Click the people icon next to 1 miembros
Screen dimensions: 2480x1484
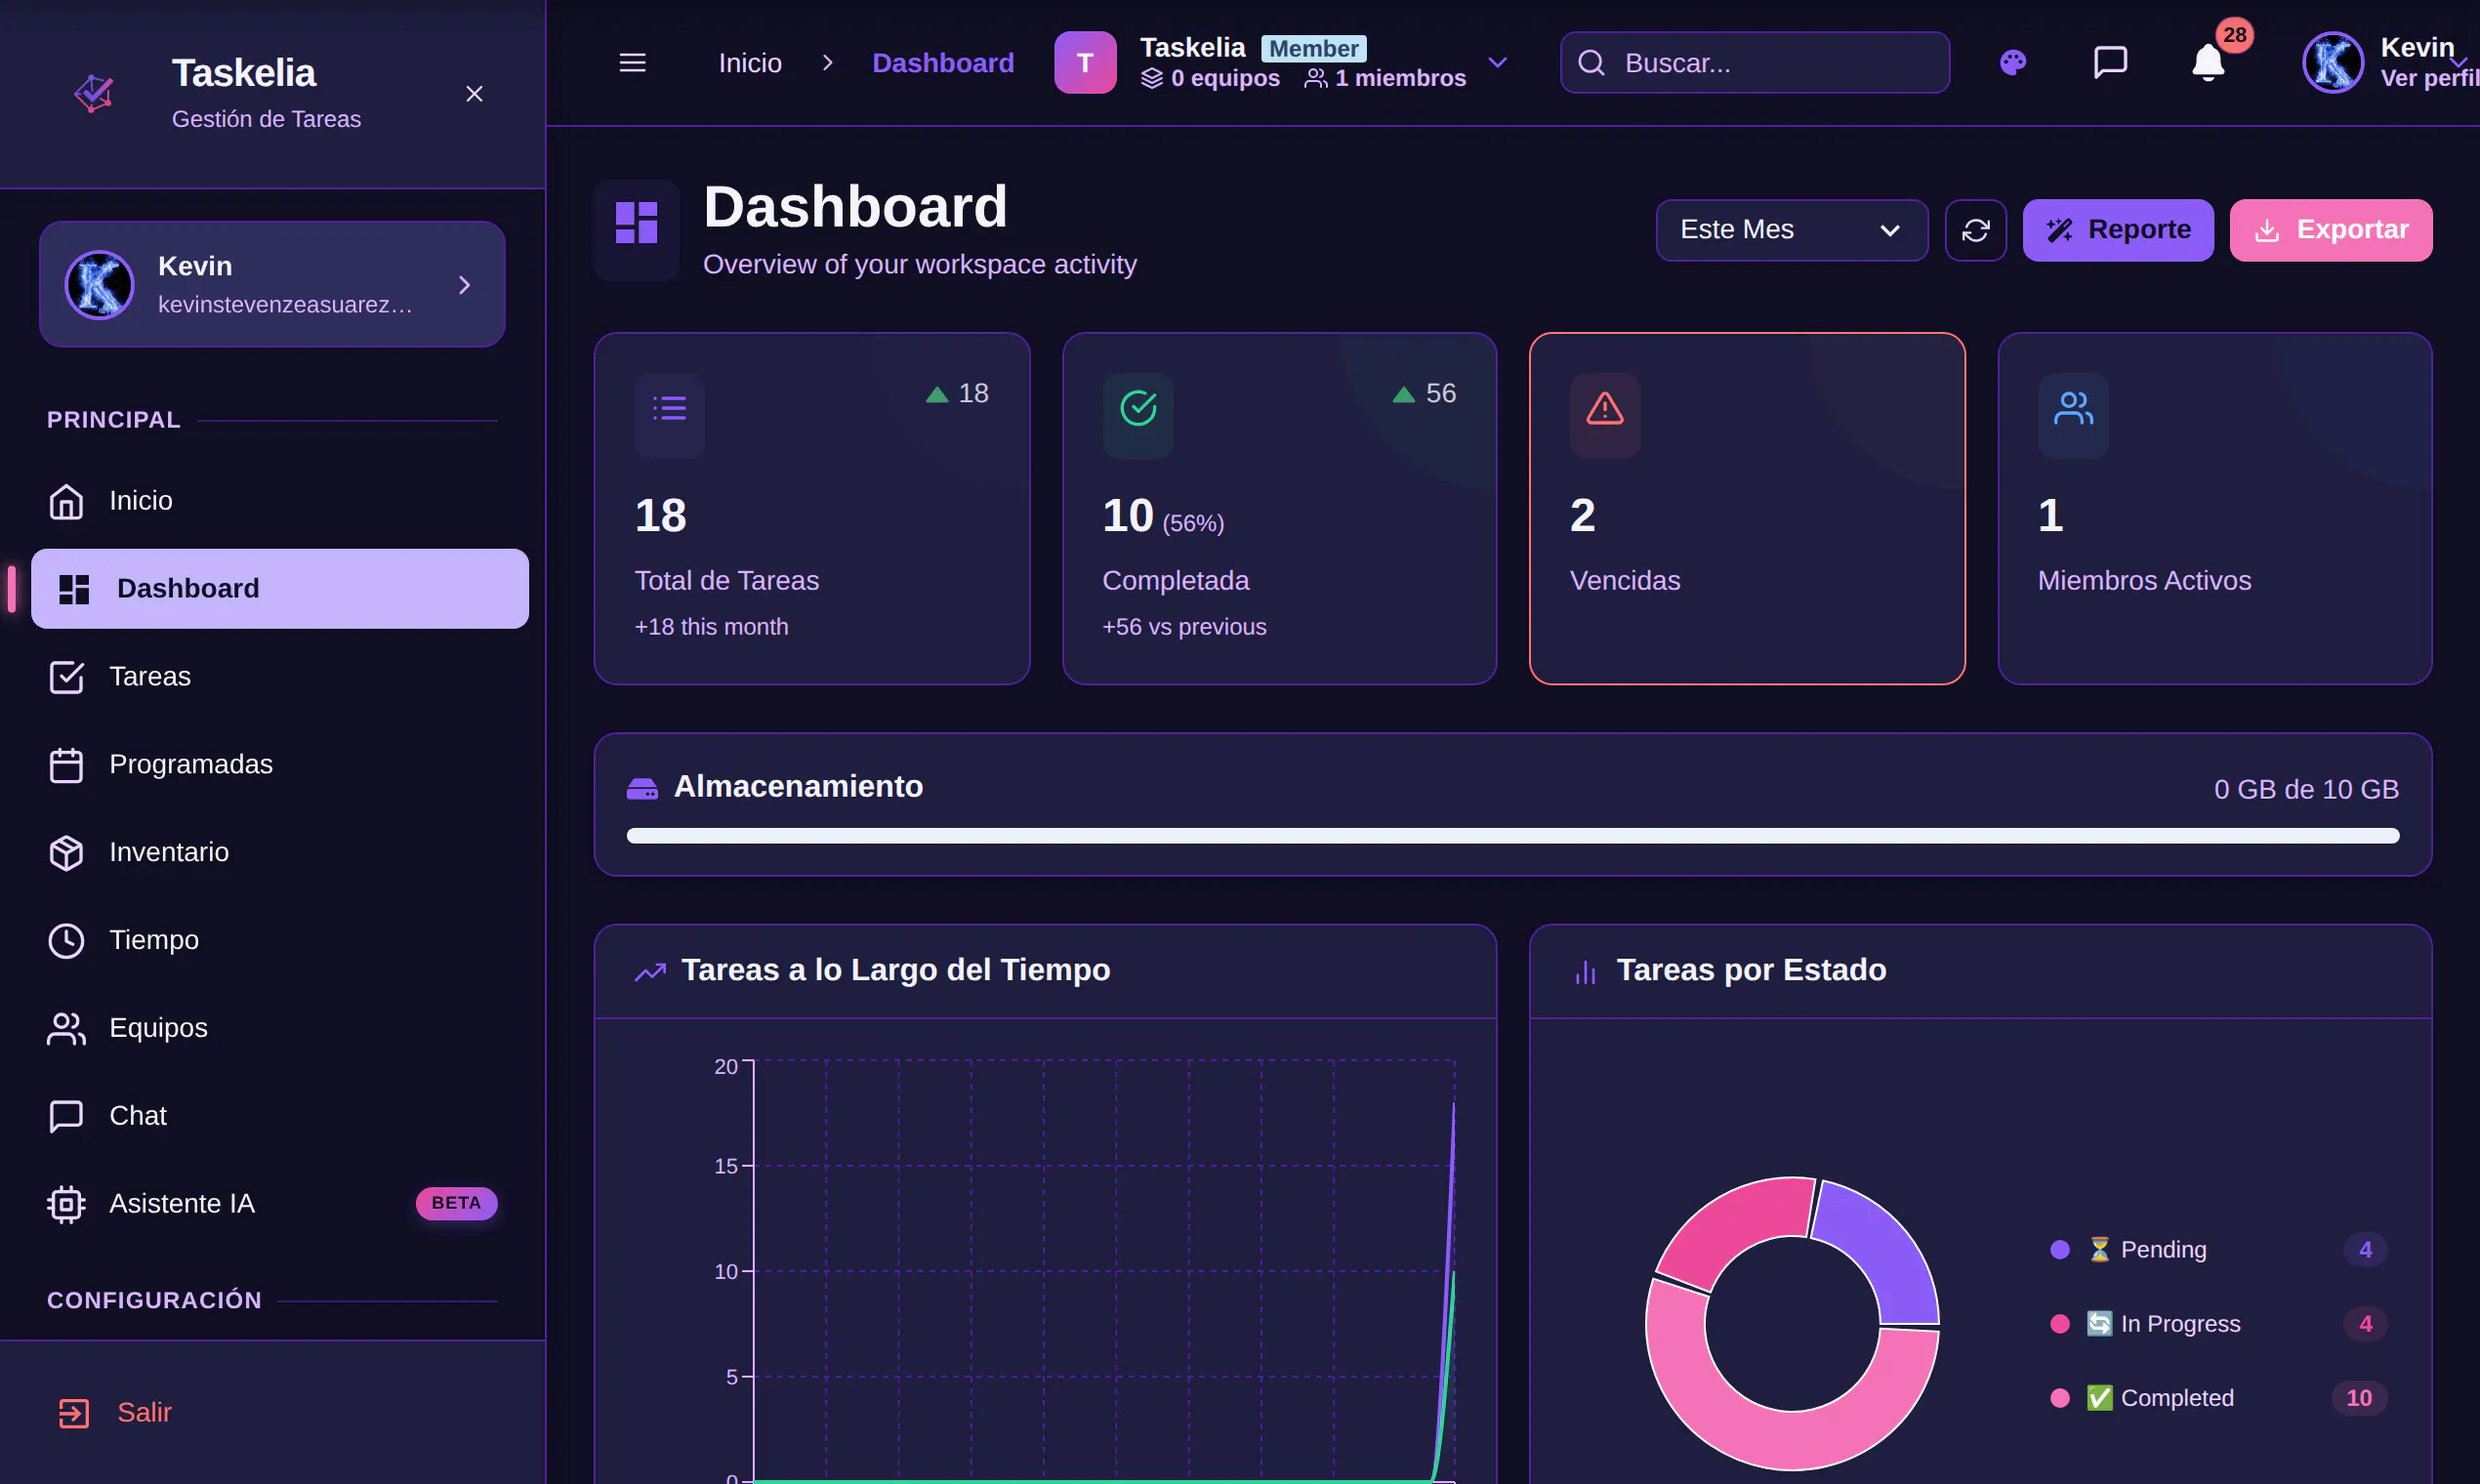coord(1316,78)
